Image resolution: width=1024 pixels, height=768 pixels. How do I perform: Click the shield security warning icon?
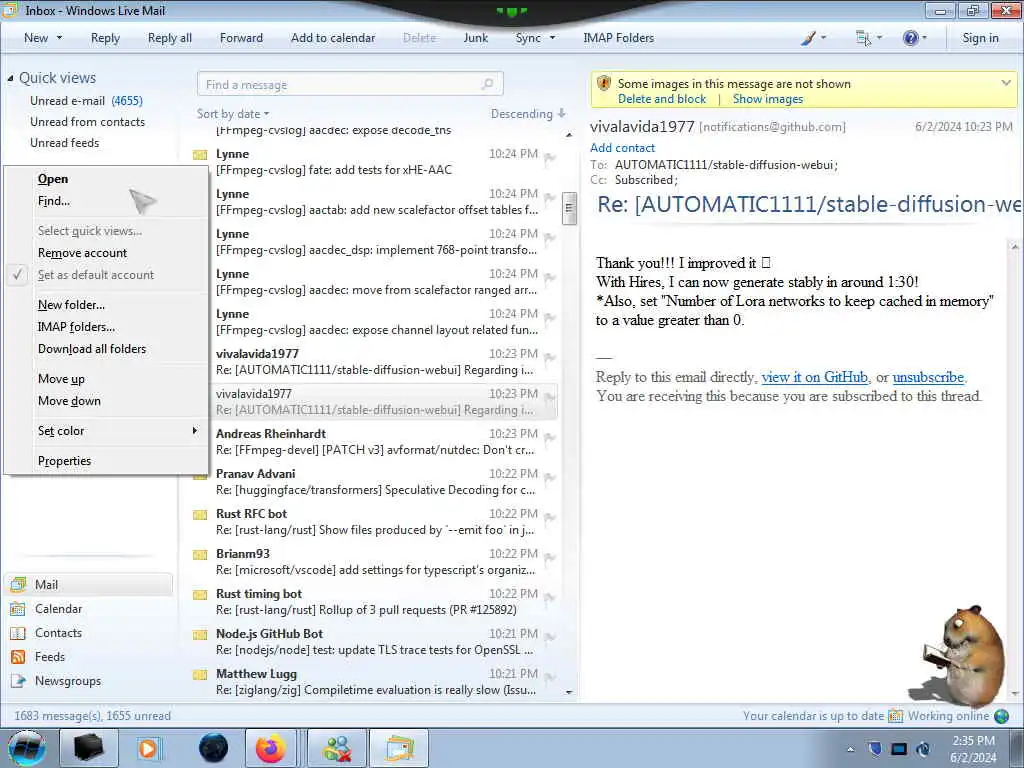pyautogui.click(x=604, y=83)
